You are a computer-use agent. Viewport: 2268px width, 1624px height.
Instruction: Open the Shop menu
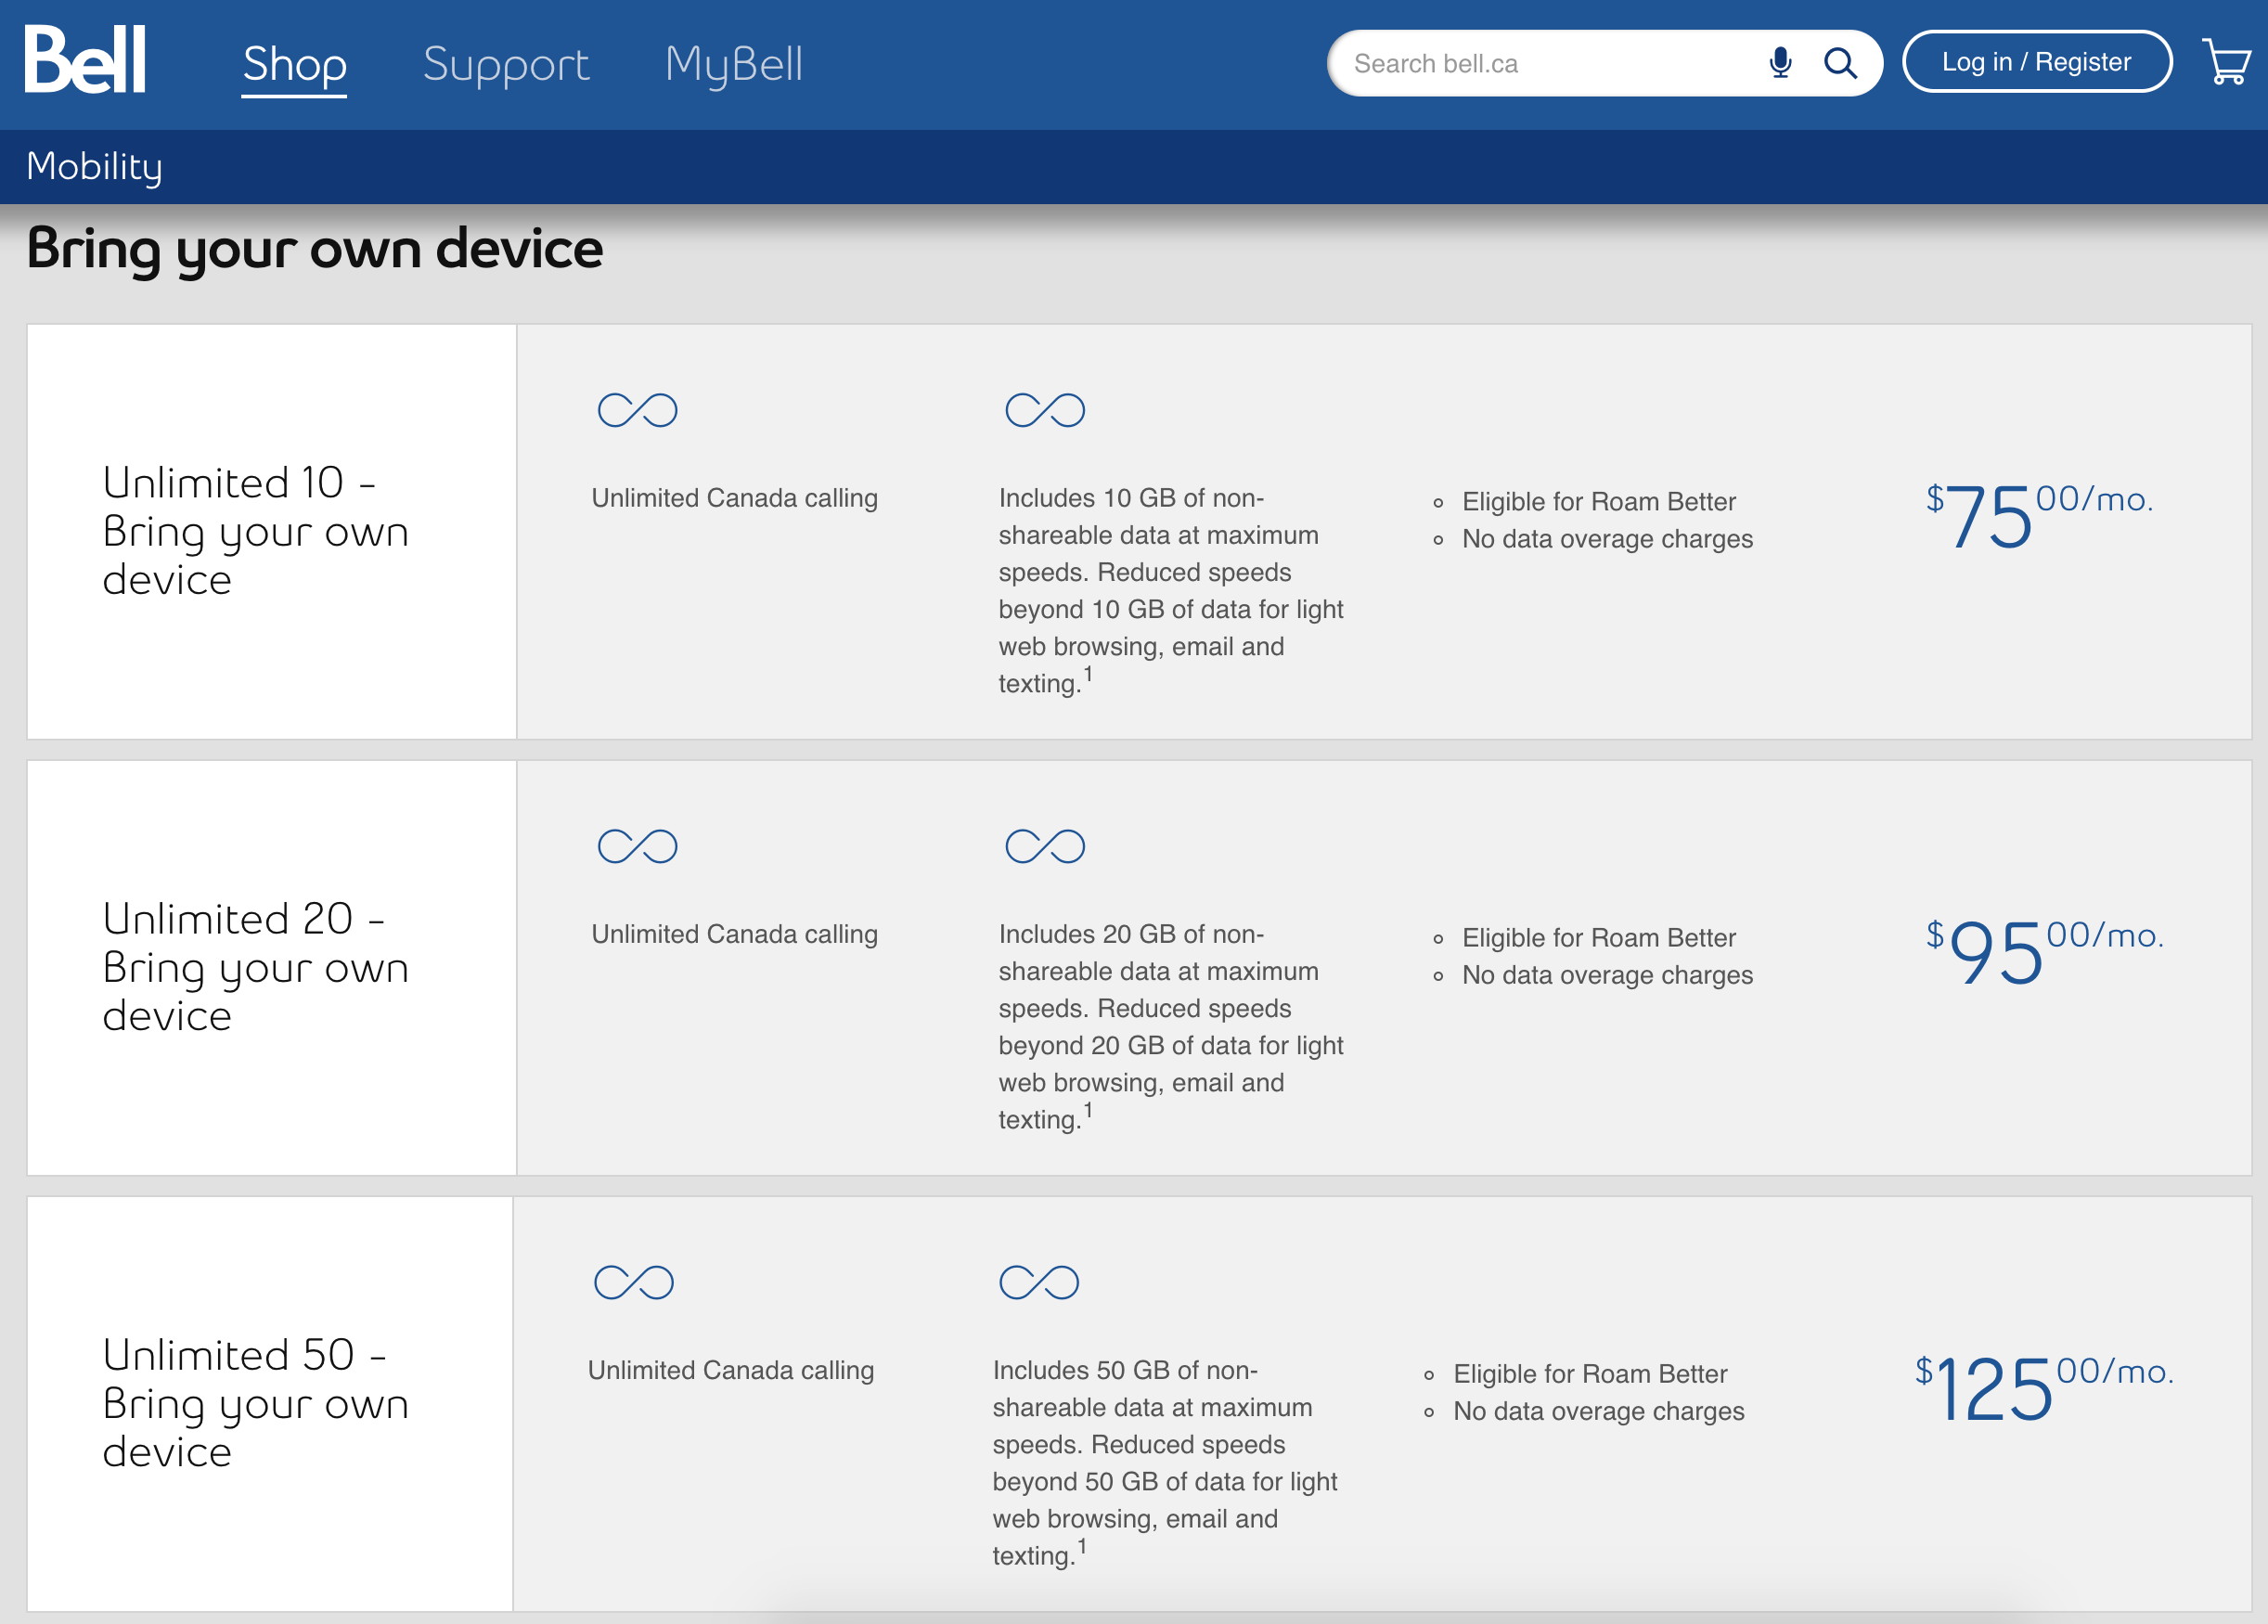[x=294, y=64]
